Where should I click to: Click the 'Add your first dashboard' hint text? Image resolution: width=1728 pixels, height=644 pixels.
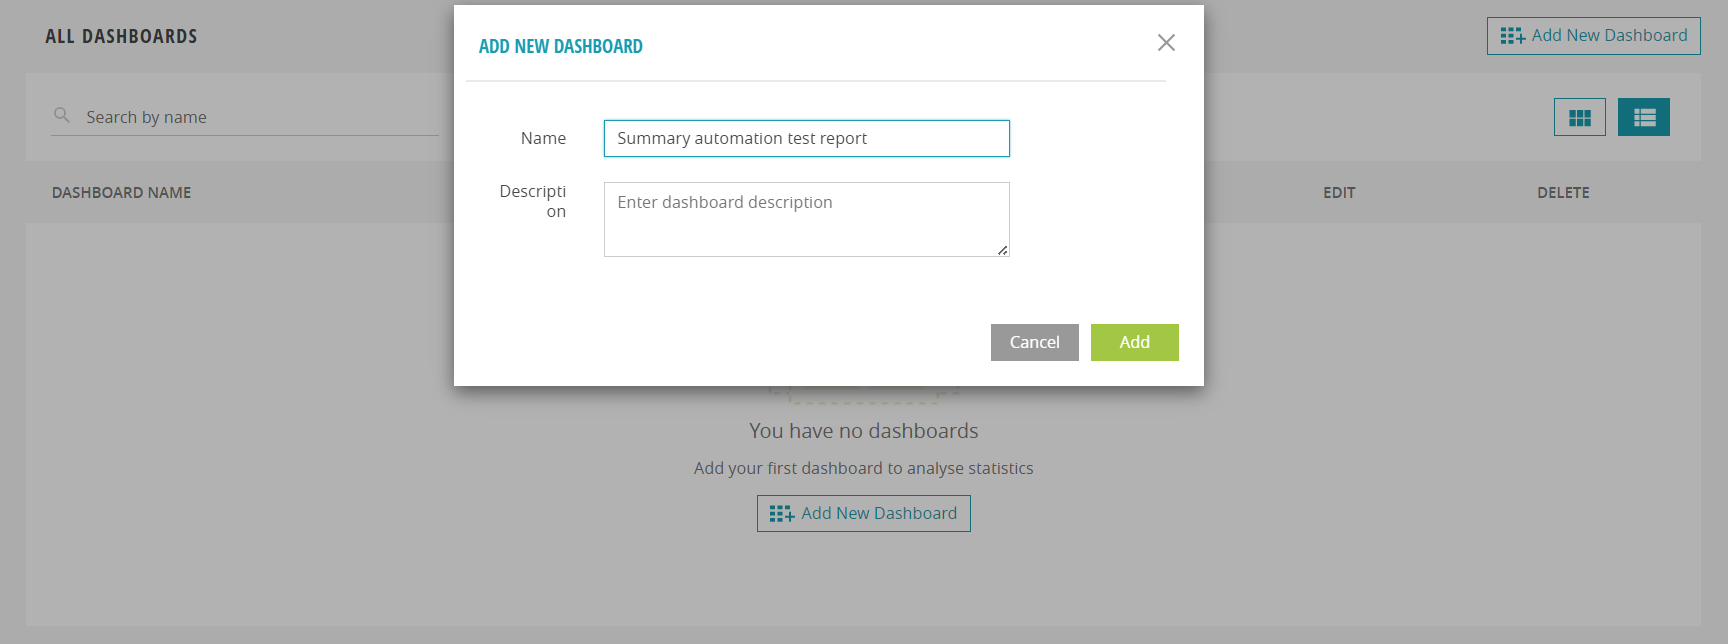[863, 468]
